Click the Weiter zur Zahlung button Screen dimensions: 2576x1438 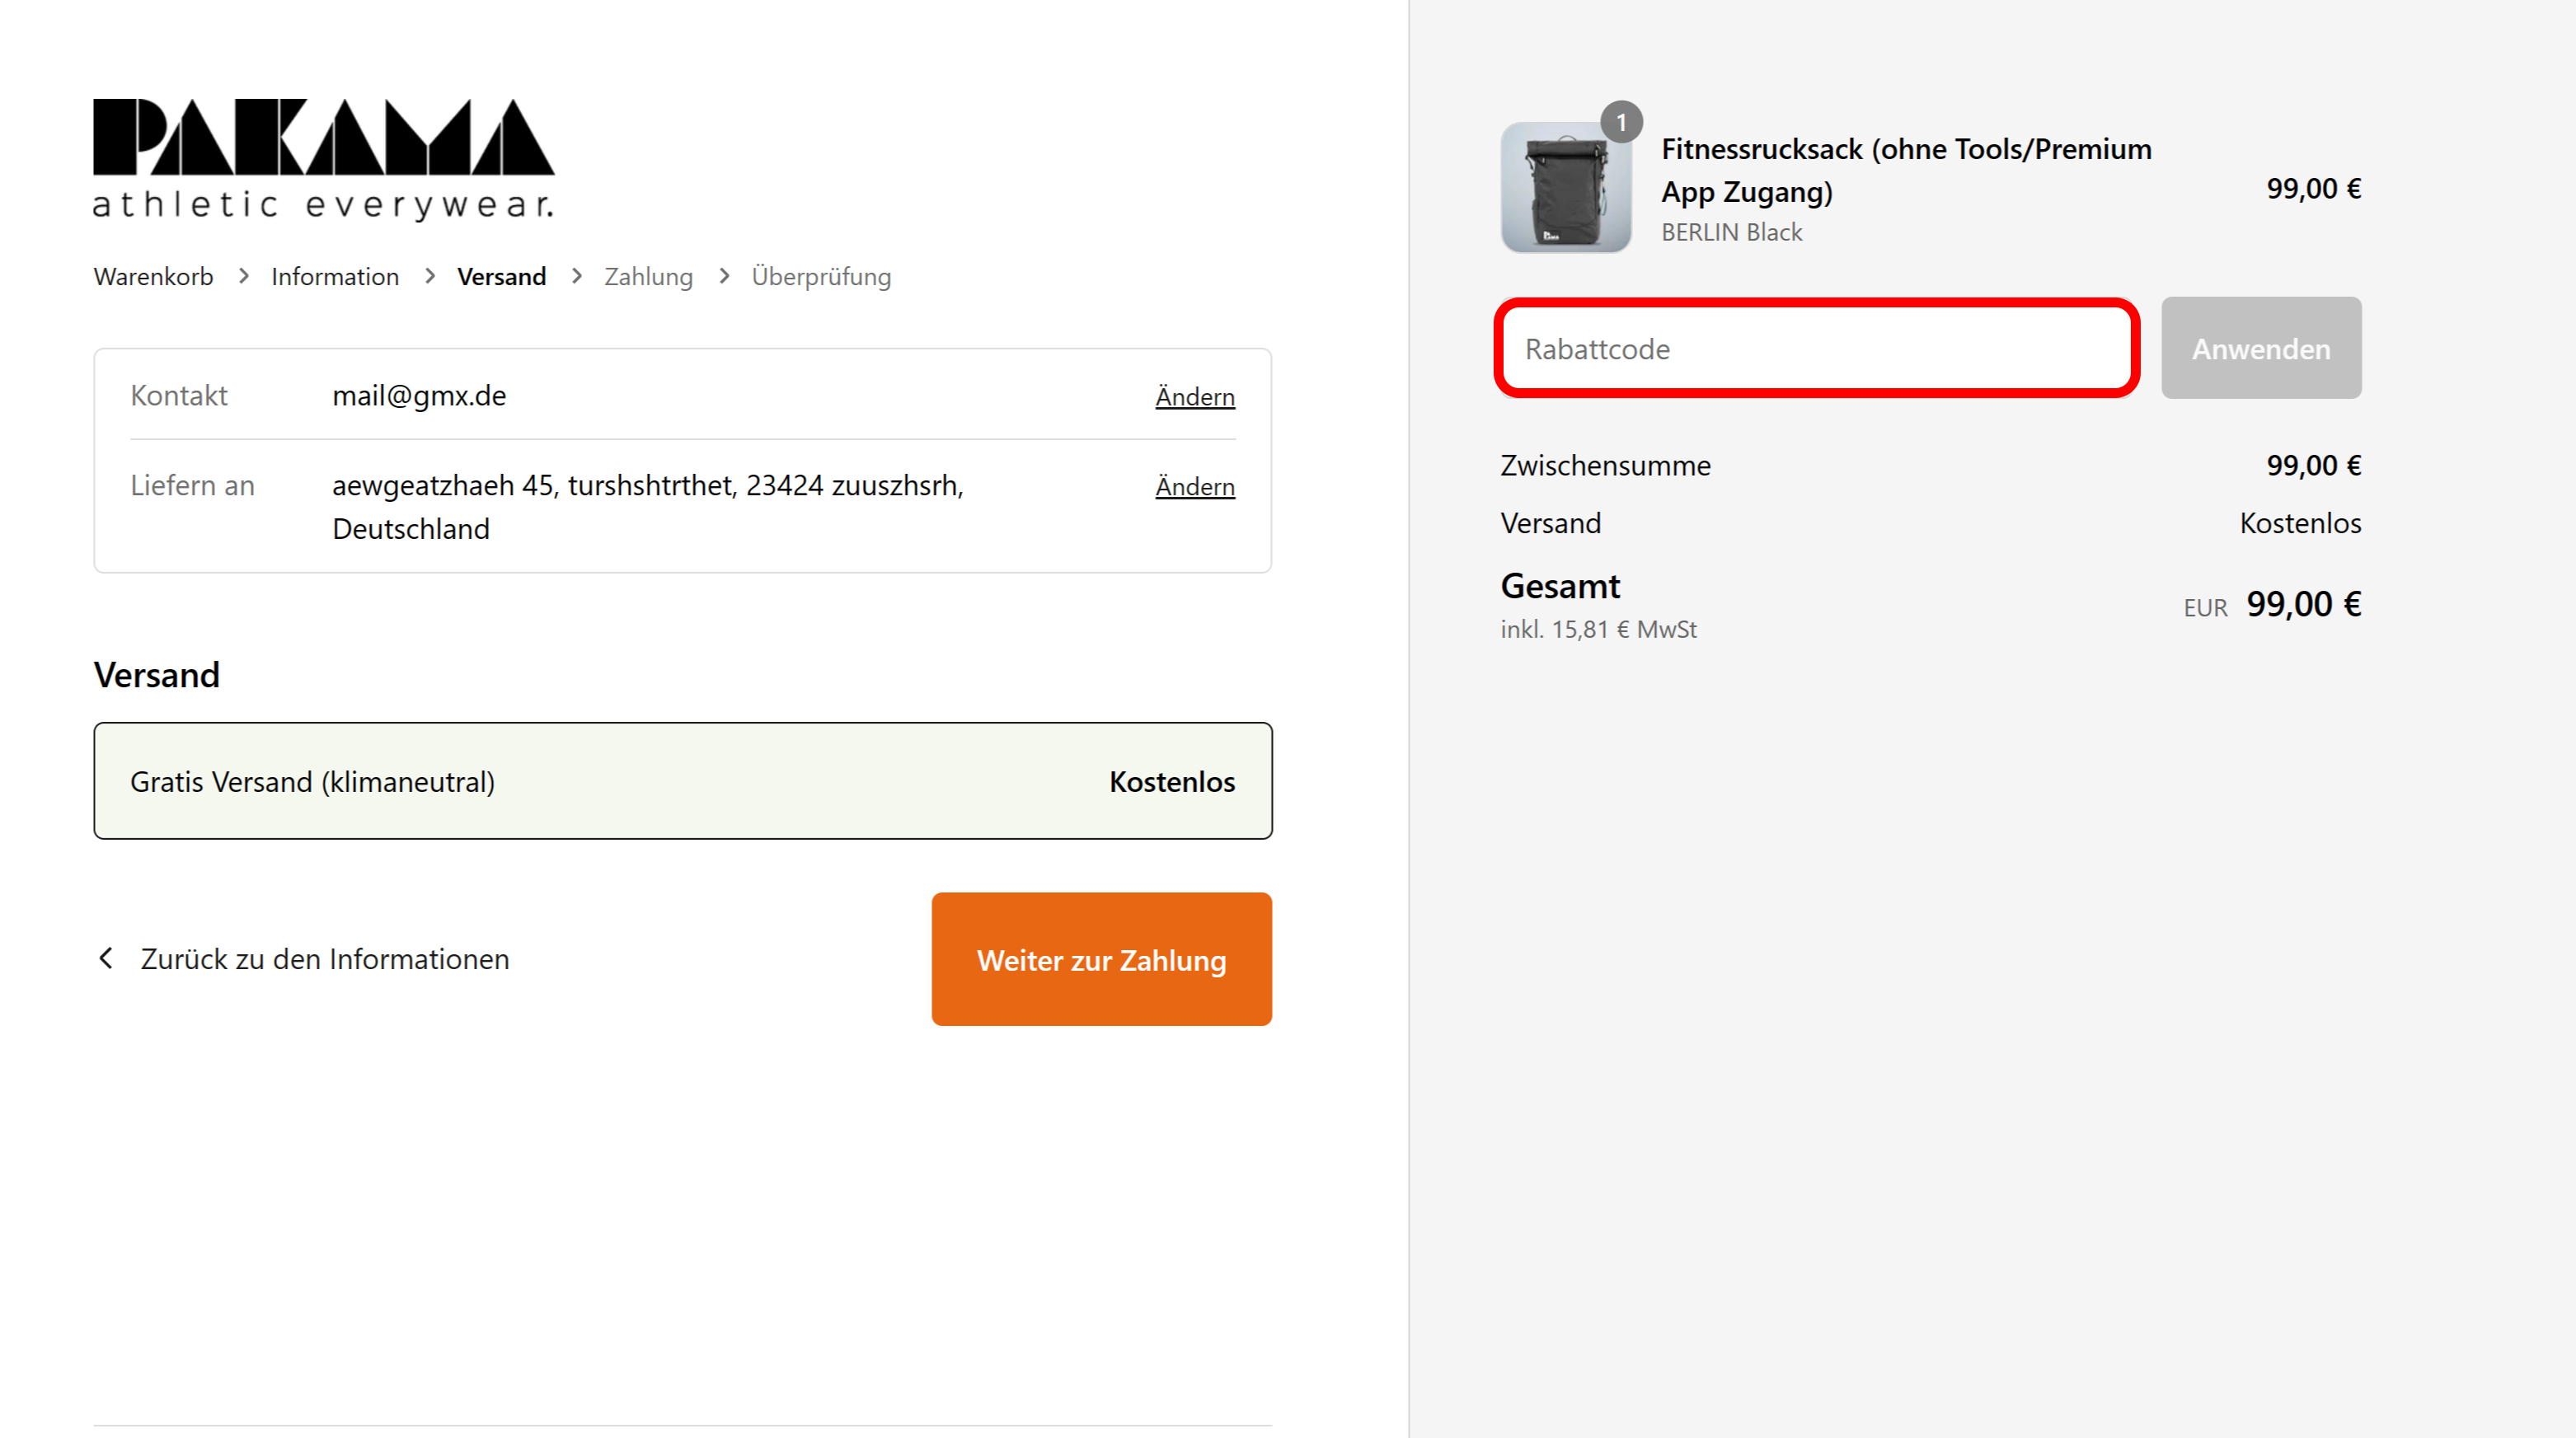[x=1102, y=959]
